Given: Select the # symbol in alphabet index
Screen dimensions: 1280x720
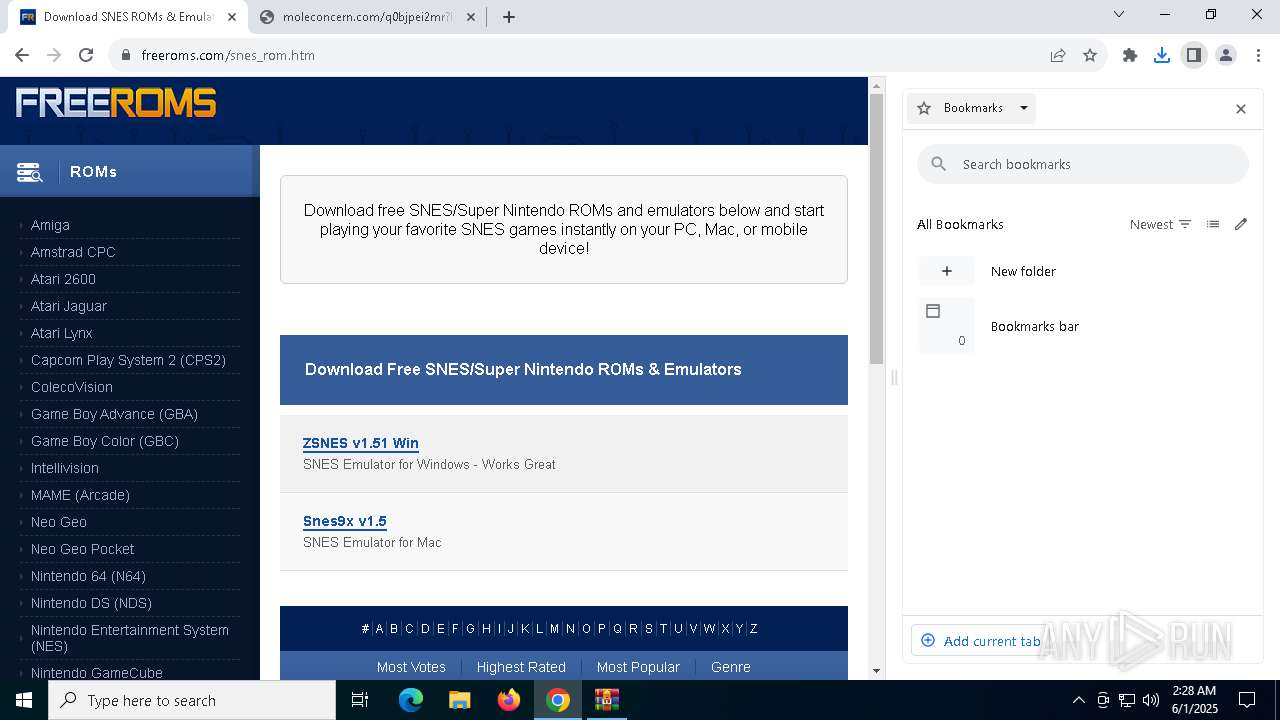Looking at the screenshot, I should (365, 629).
